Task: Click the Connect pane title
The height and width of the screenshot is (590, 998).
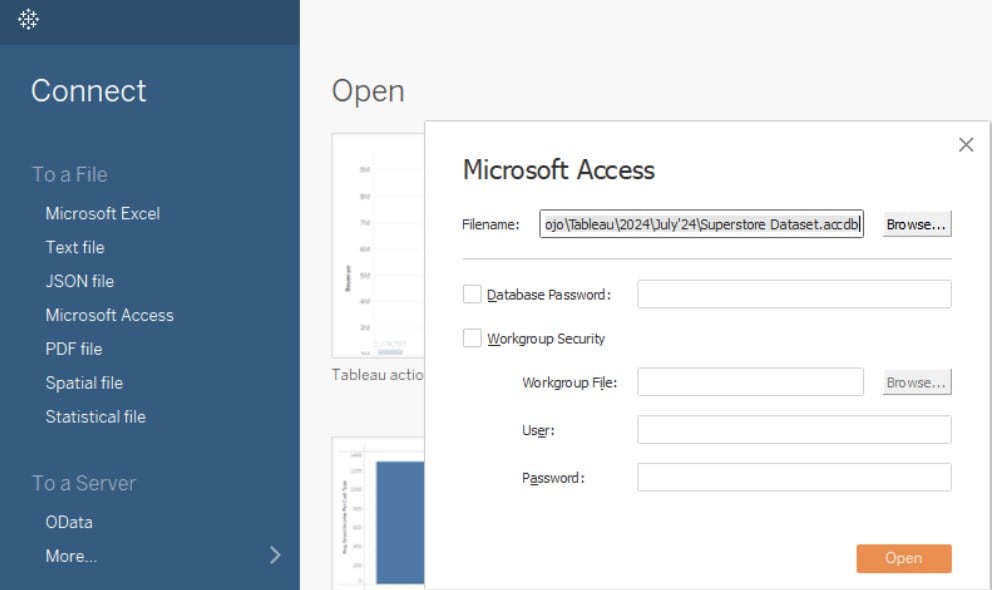Action: coord(88,90)
